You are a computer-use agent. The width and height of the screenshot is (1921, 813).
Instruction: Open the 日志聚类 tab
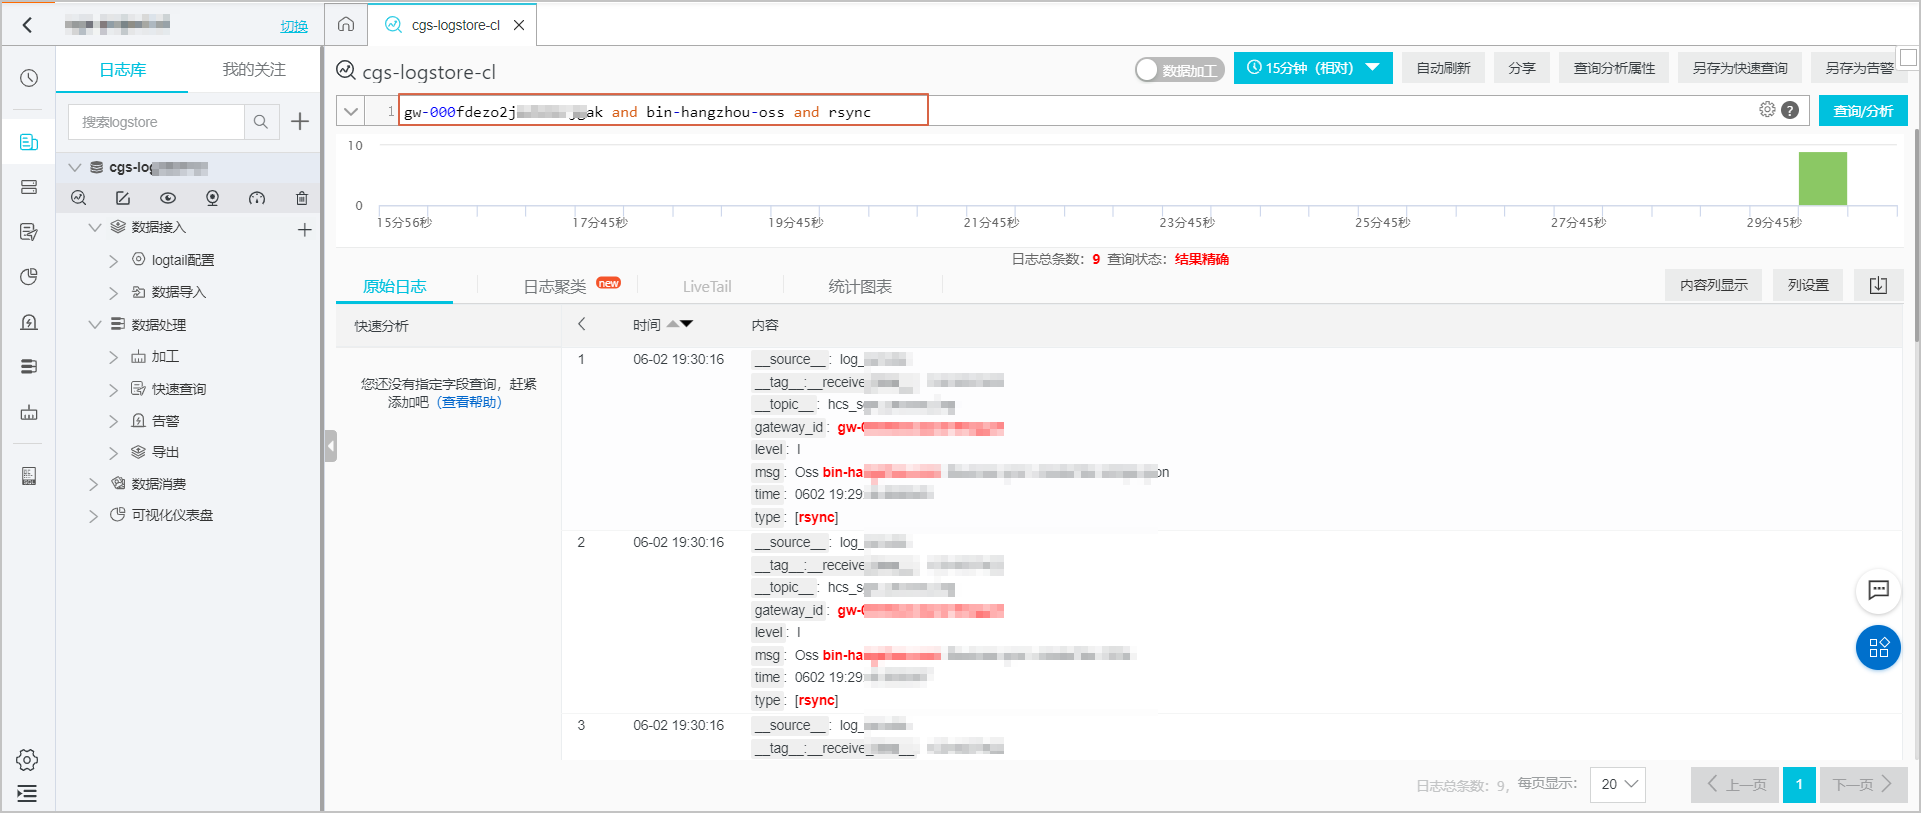point(555,286)
